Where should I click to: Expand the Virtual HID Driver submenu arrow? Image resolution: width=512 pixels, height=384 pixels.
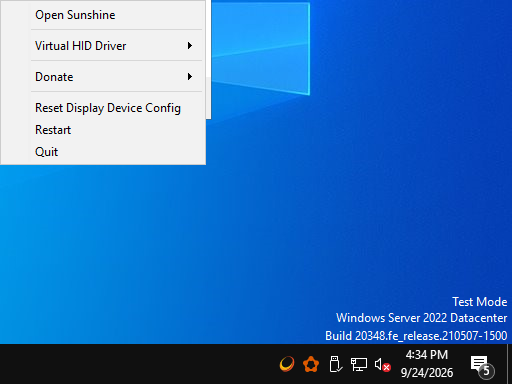pyautogui.click(x=190, y=46)
